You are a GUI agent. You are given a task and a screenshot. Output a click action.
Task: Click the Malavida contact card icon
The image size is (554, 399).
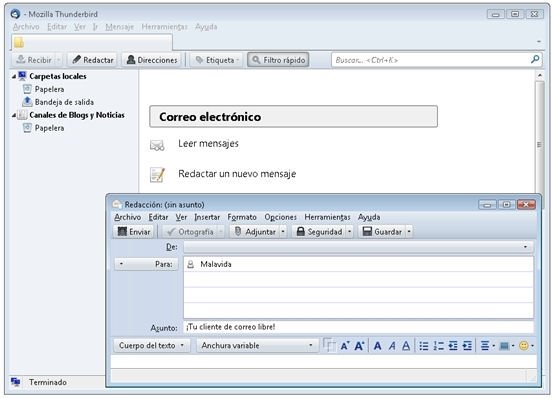pyautogui.click(x=190, y=264)
